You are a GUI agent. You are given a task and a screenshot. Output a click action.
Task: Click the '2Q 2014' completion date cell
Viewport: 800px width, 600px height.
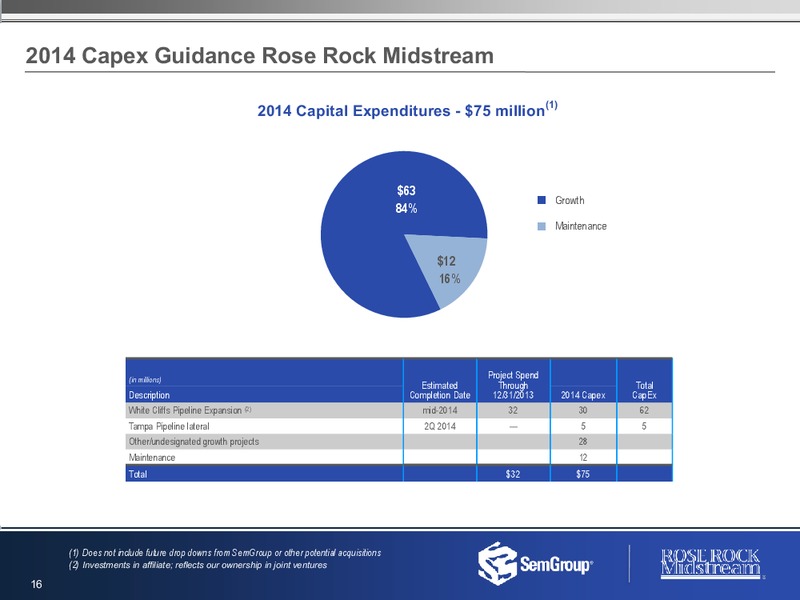click(440, 427)
